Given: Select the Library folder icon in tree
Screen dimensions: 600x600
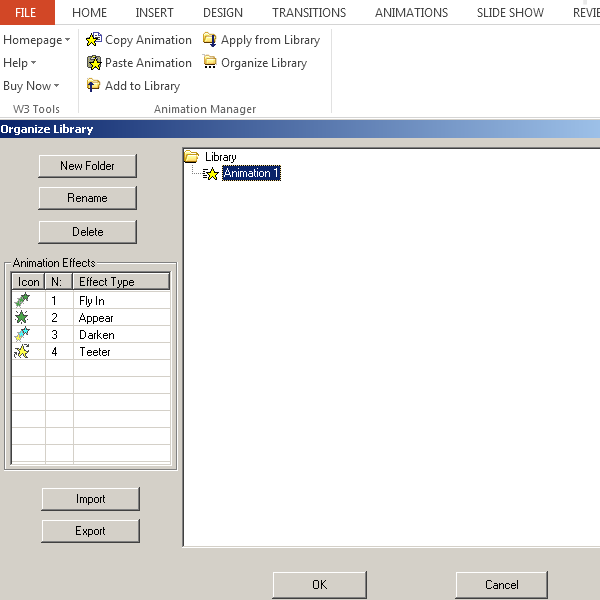Looking at the screenshot, I should coord(191,157).
